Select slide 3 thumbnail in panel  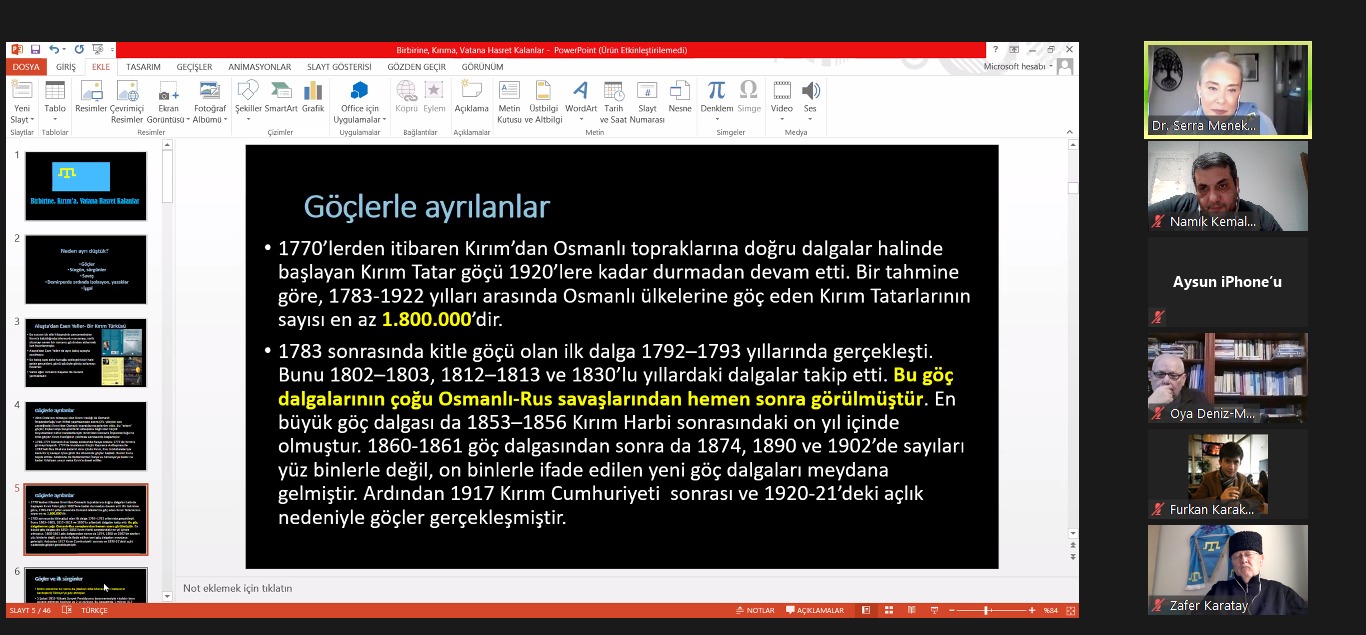[86, 353]
